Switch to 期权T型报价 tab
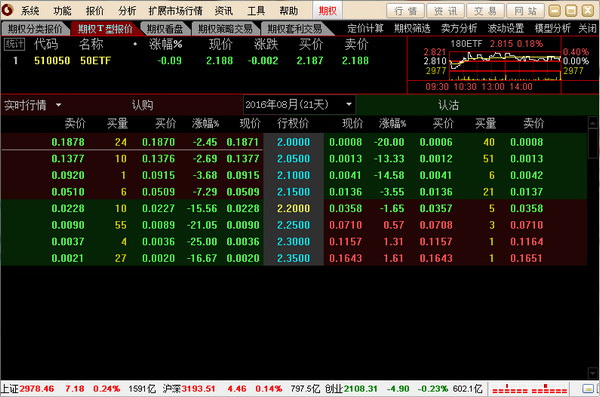 105,29
